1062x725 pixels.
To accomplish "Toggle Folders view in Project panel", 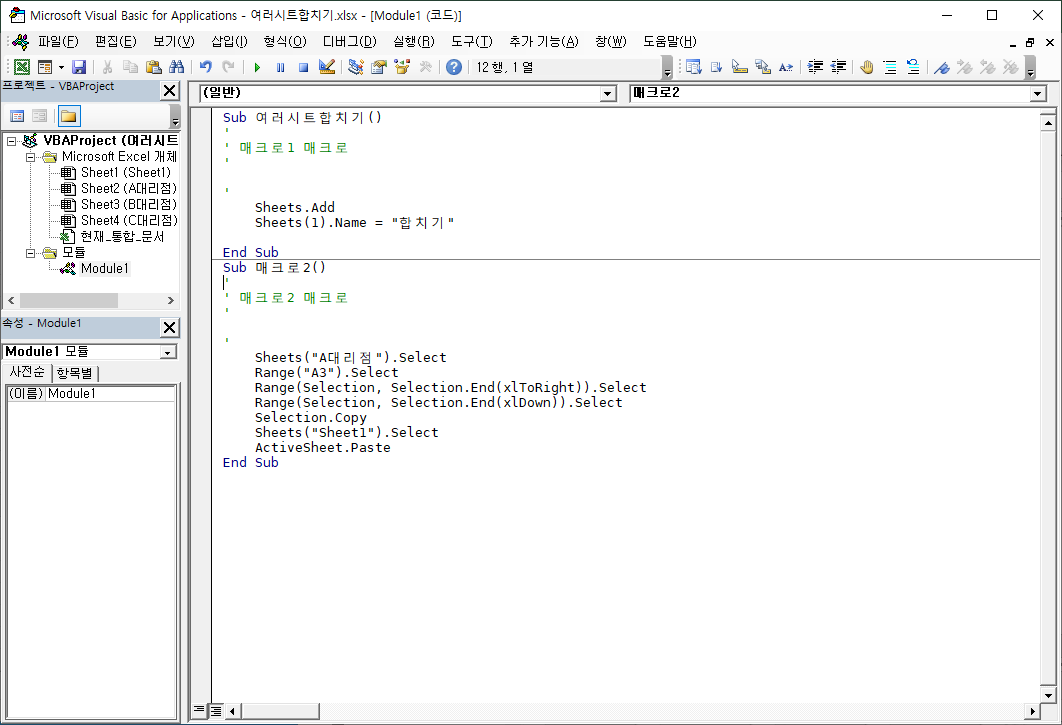I will pos(68,117).
